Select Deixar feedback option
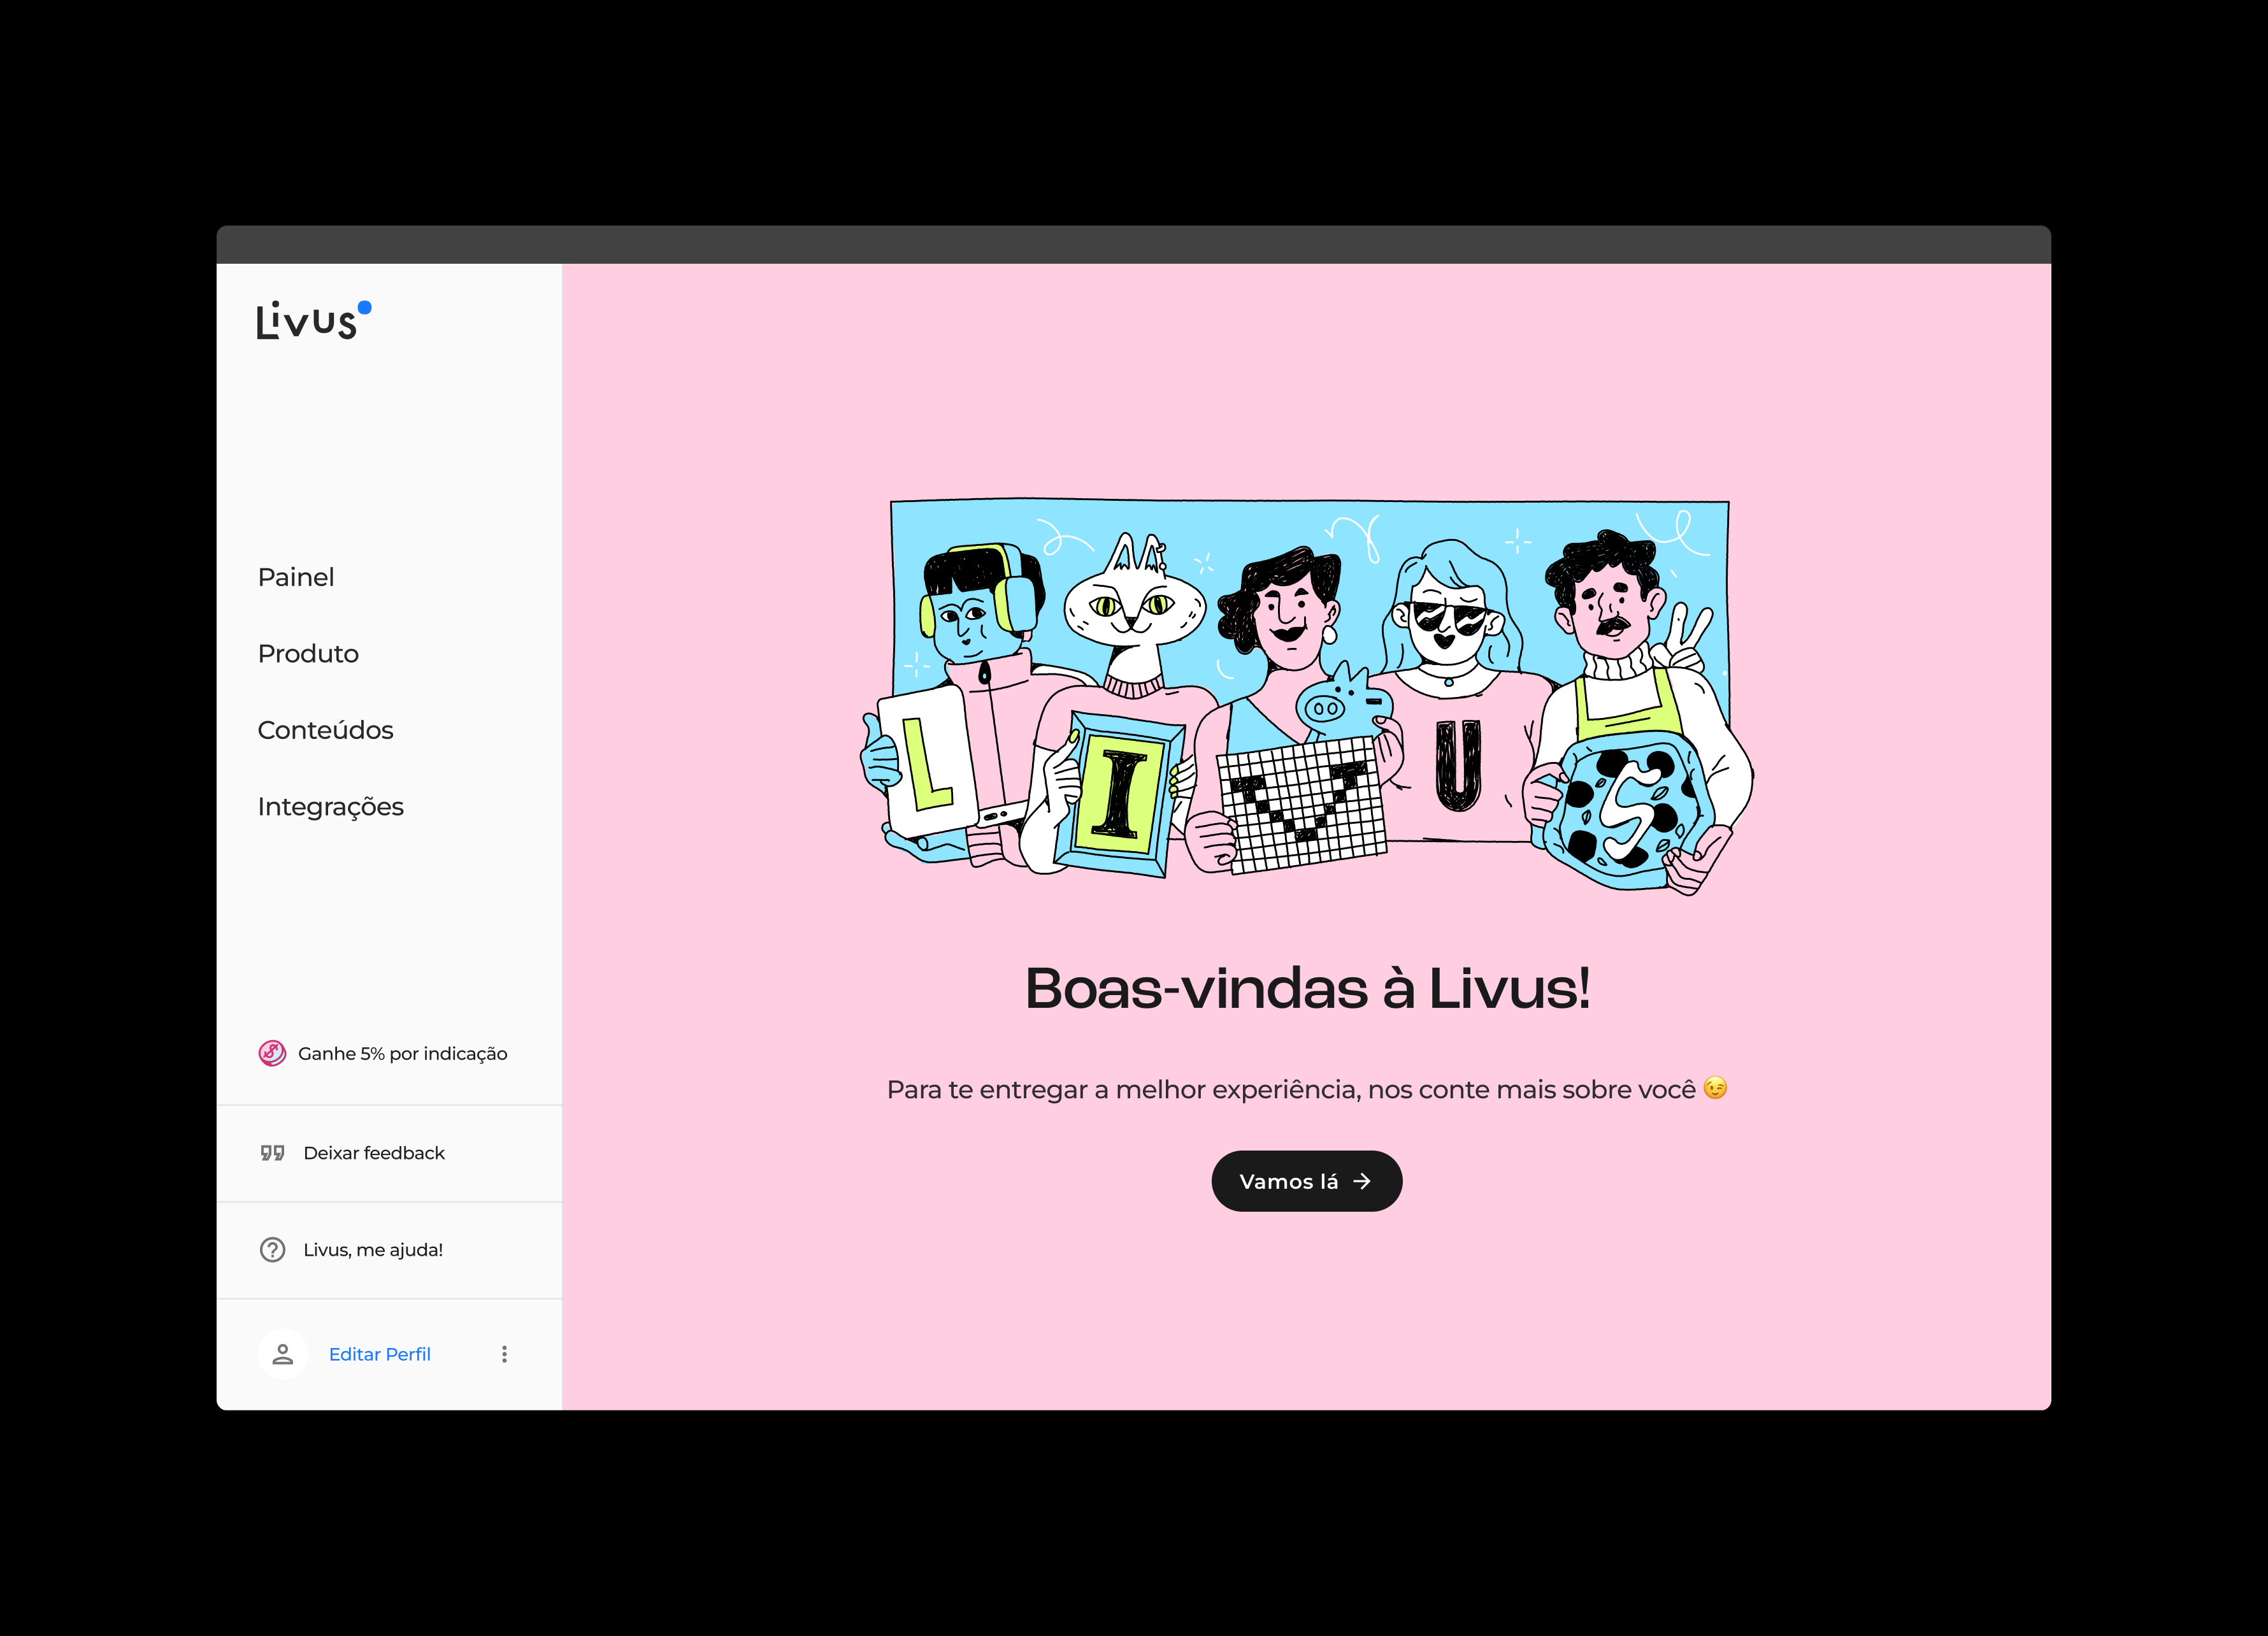The width and height of the screenshot is (2268, 1636). click(374, 1153)
